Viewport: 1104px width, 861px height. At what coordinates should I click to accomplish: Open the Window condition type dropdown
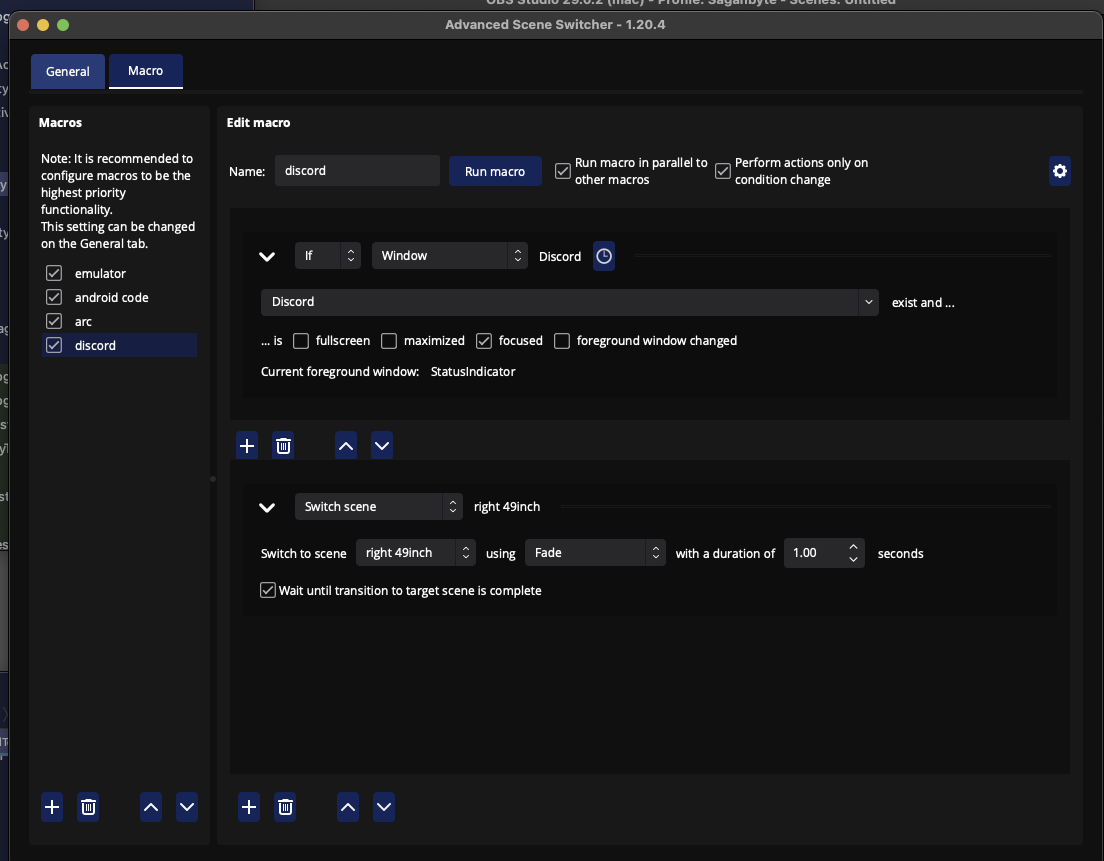449,256
